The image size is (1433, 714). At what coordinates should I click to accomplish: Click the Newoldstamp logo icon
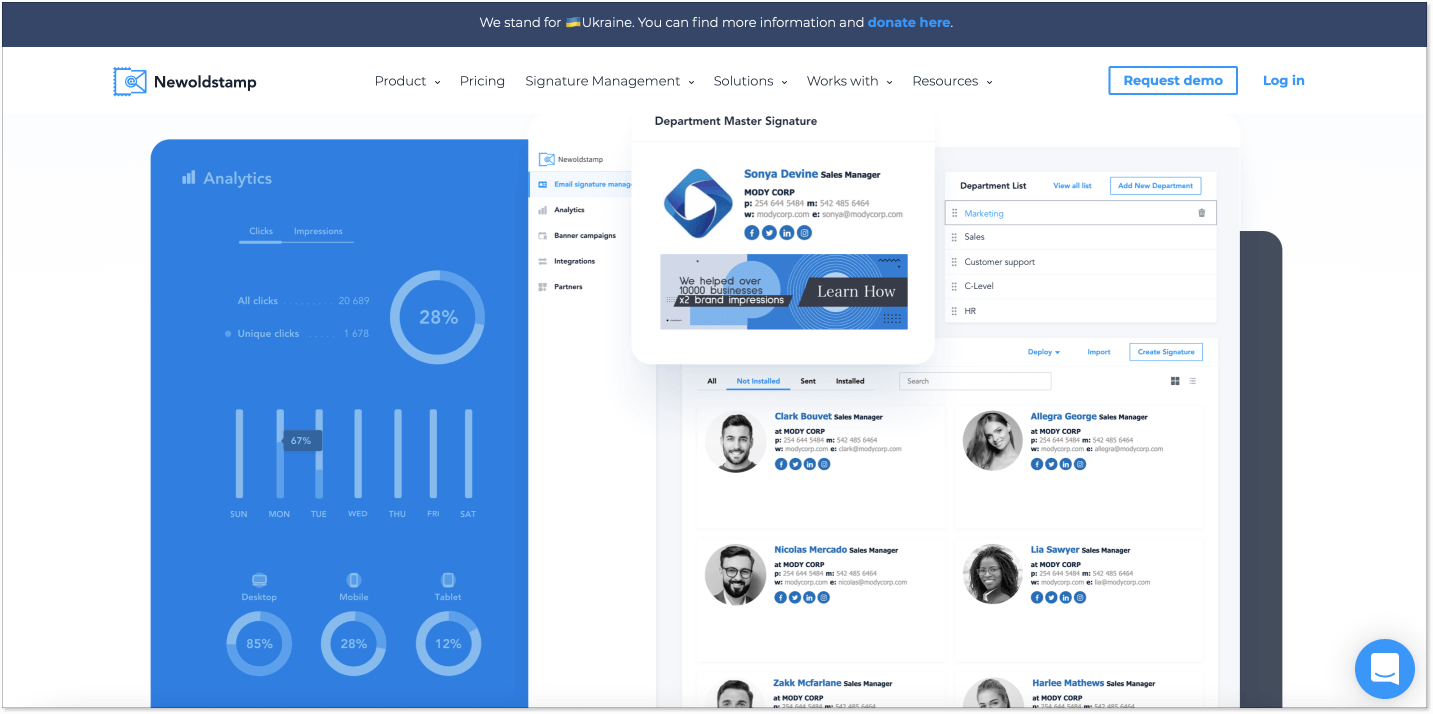(x=130, y=81)
